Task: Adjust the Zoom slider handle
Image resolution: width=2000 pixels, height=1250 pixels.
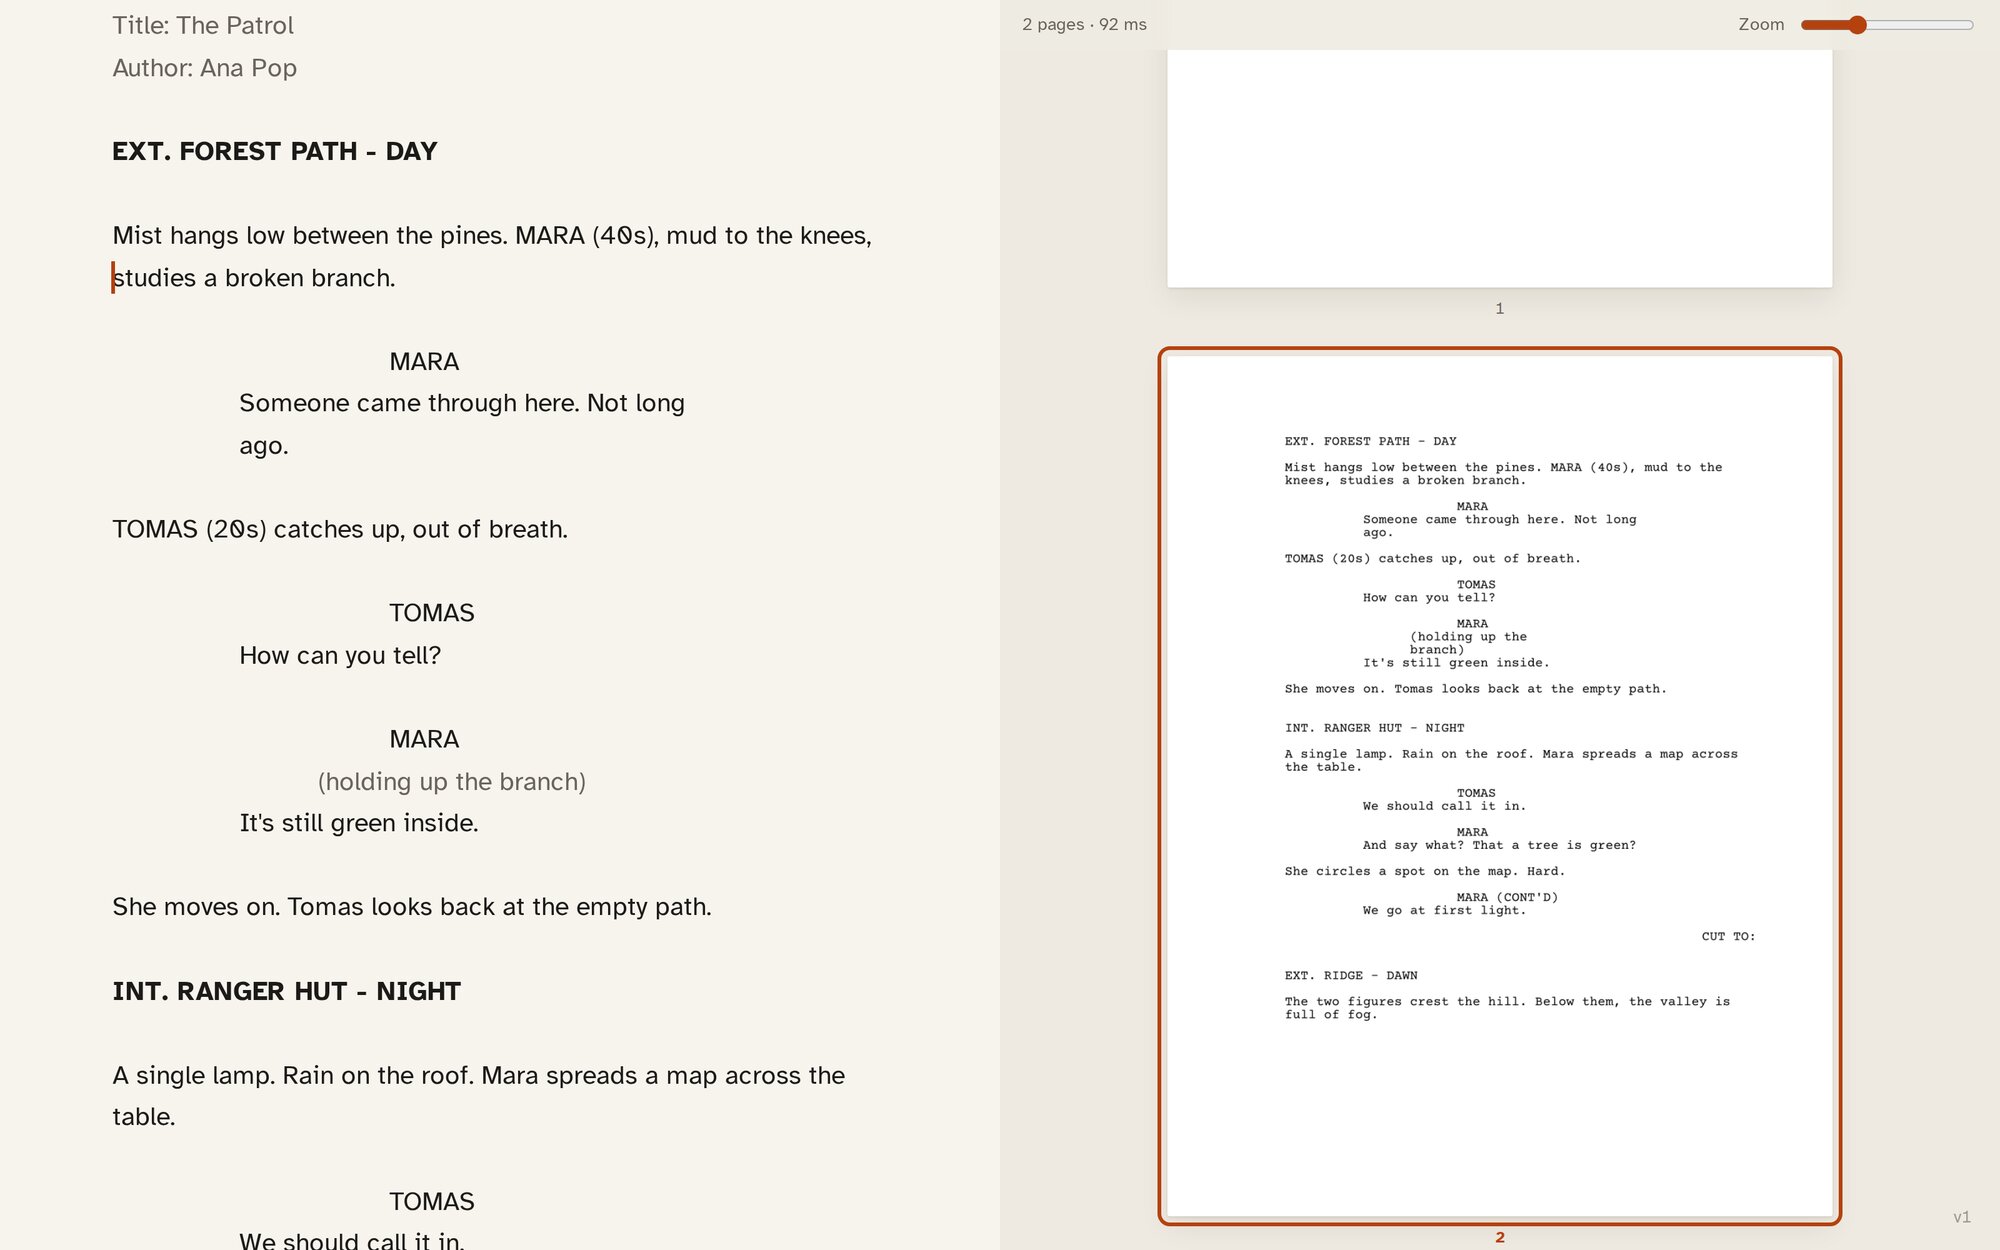Action: [x=1857, y=25]
